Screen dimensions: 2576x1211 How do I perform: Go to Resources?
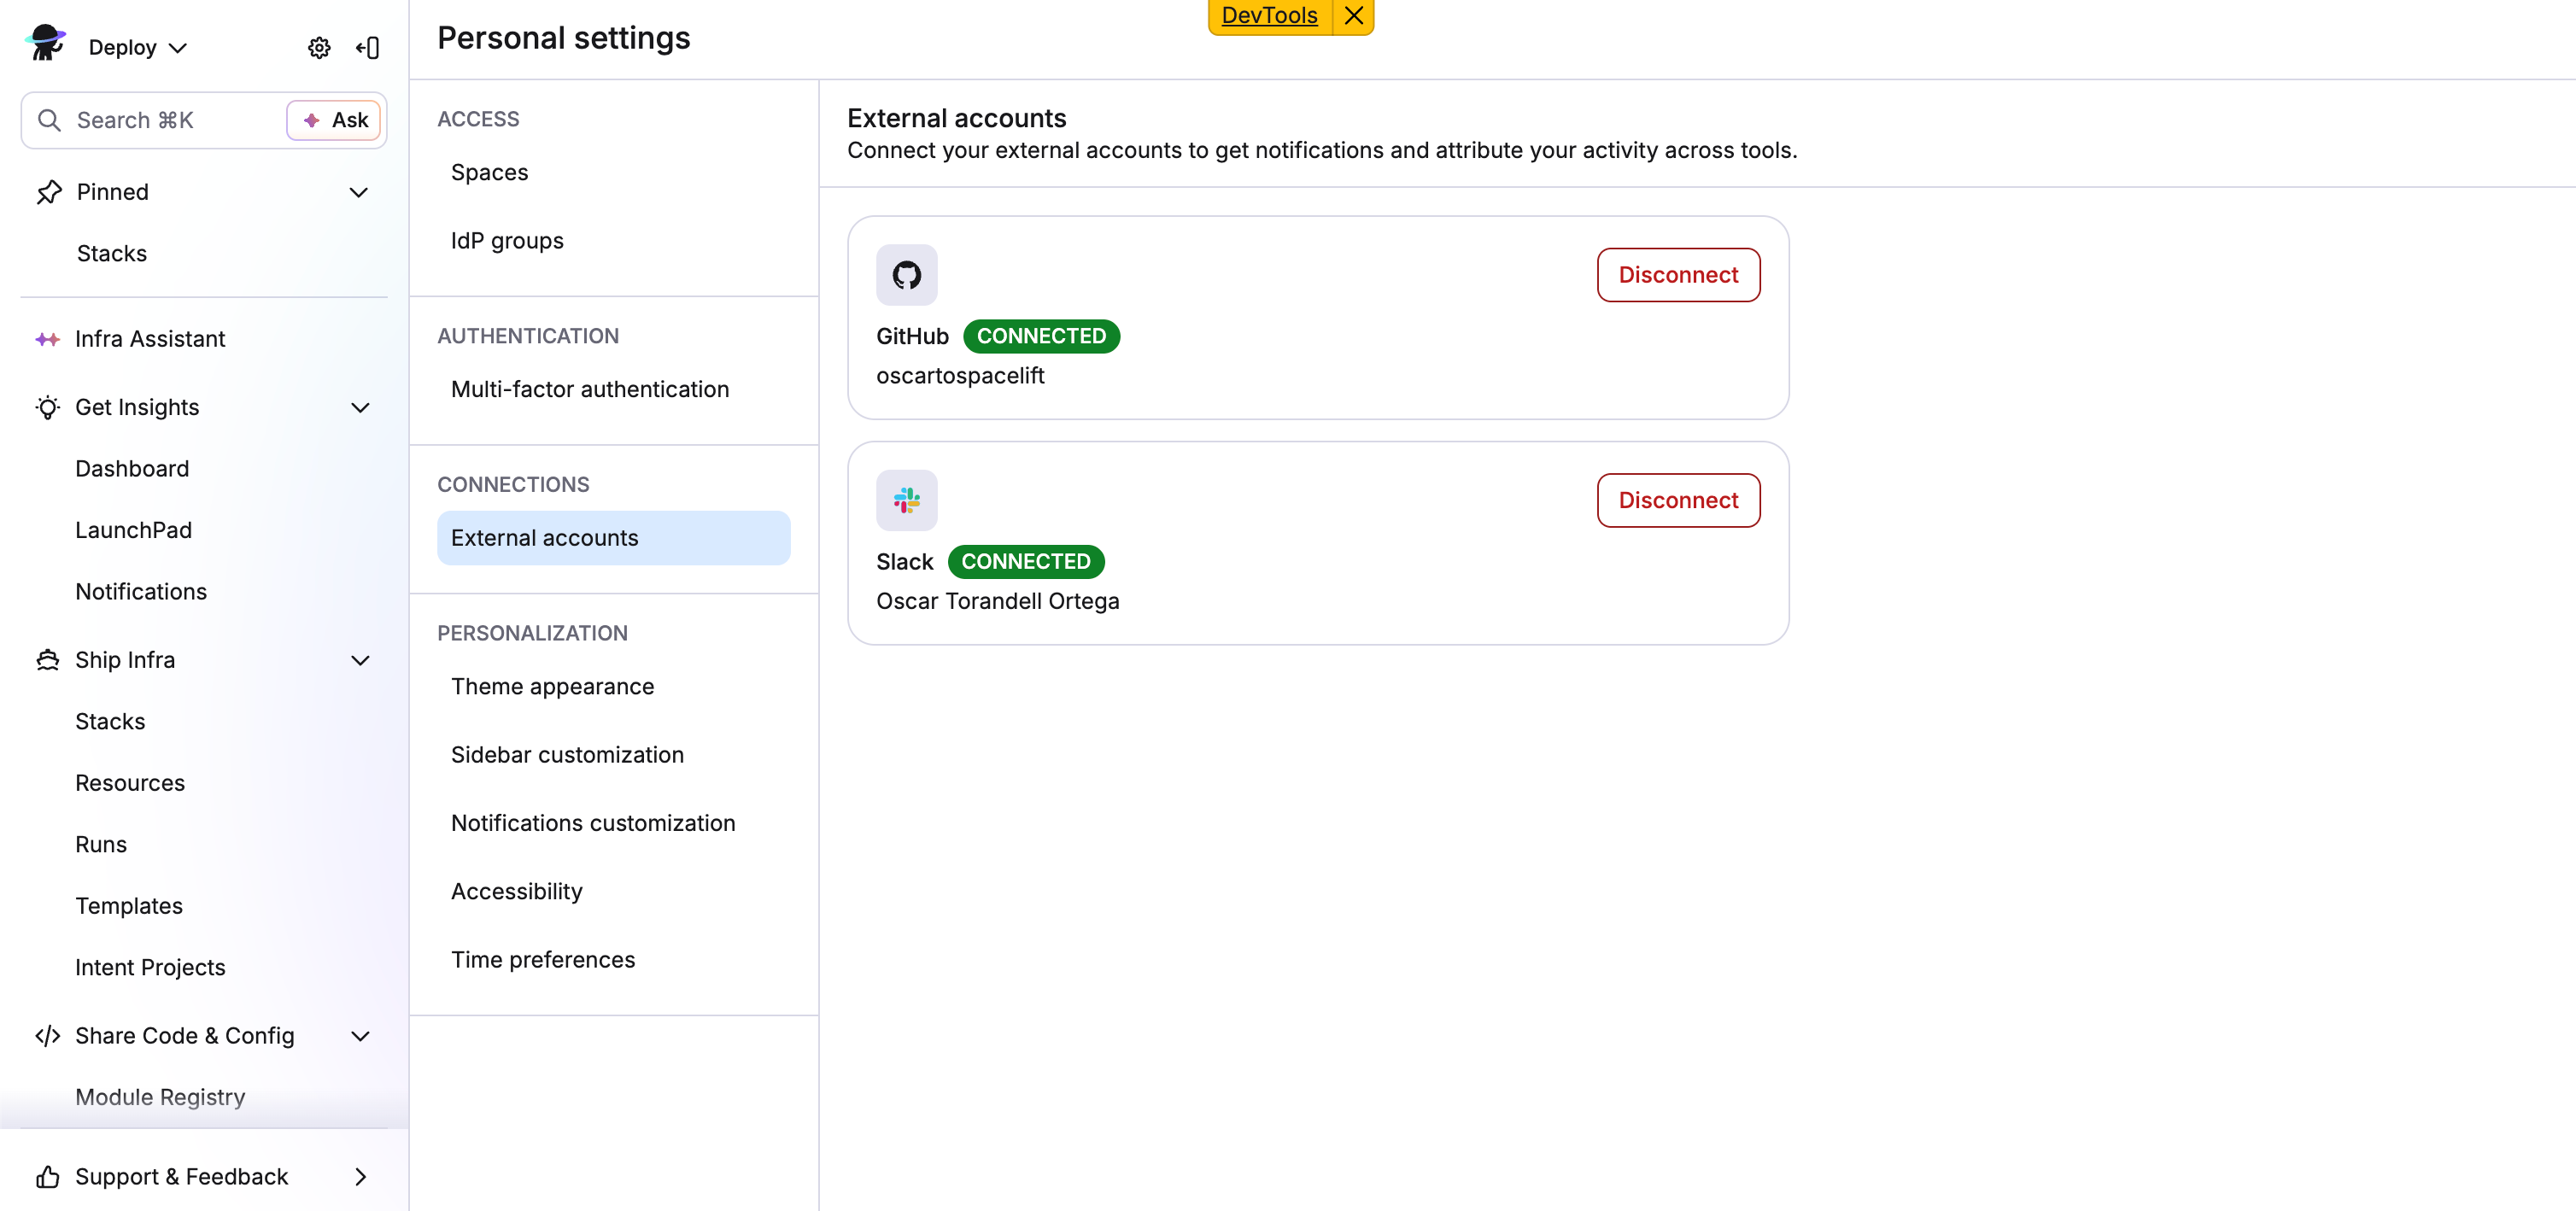(130, 783)
